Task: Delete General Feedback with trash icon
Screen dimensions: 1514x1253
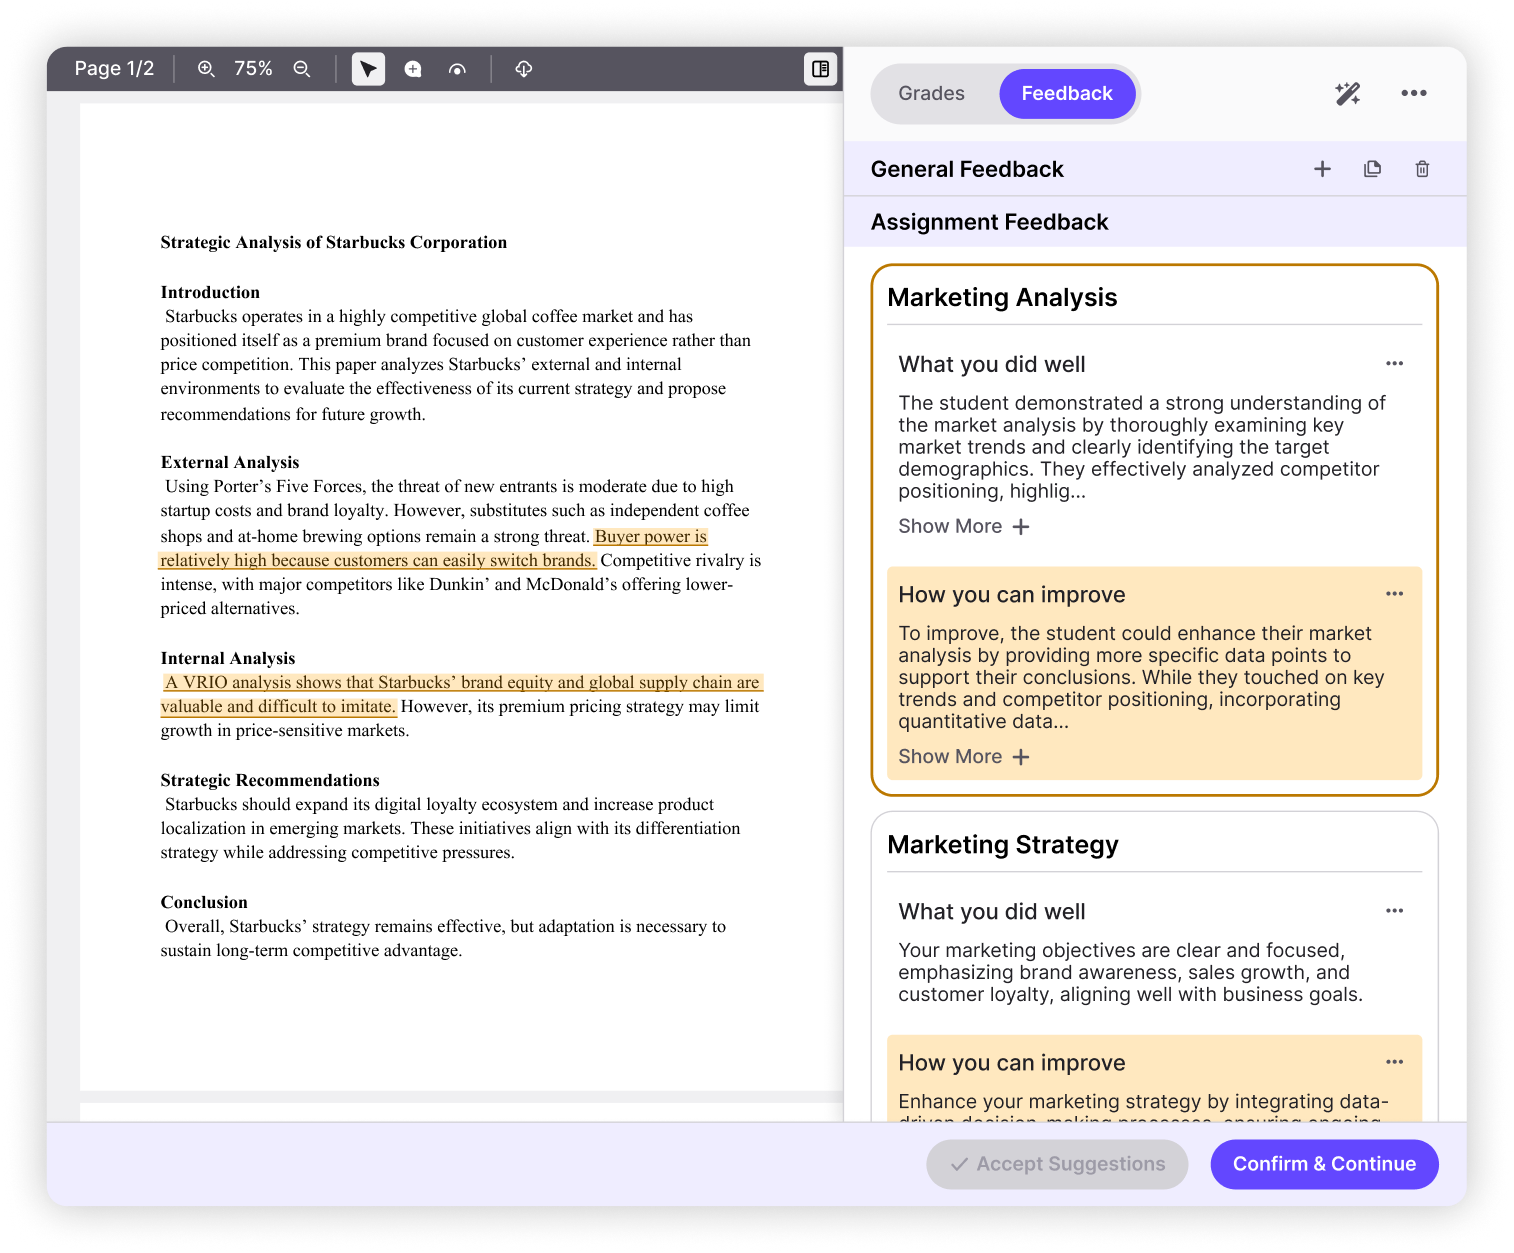Action: [x=1422, y=169]
